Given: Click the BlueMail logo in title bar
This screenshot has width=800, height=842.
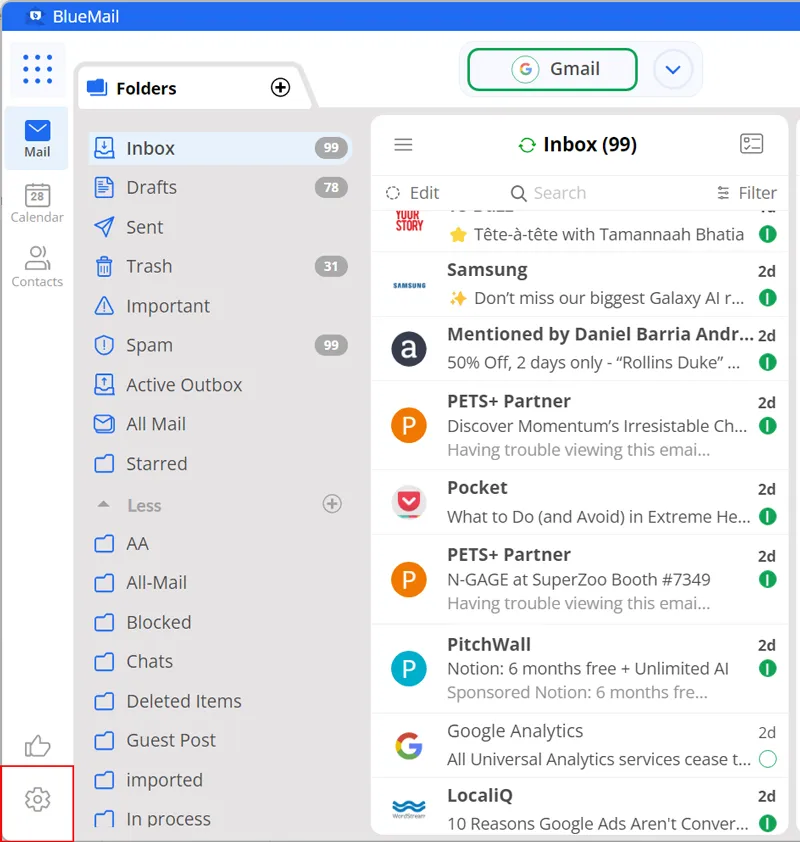Looking at the screenshot, I should [x=35, y=16].
